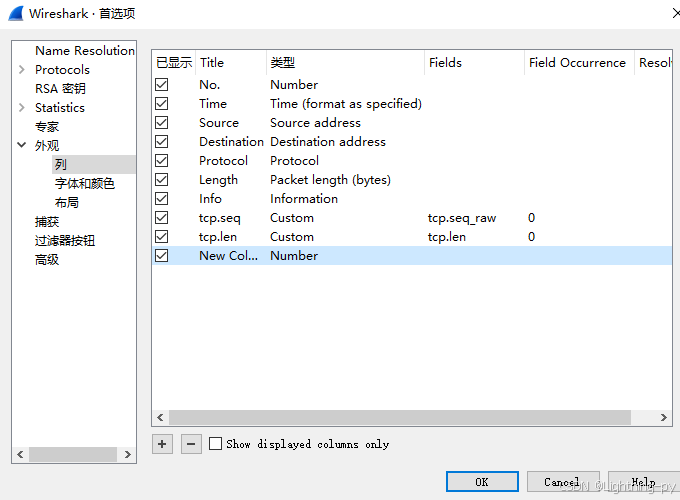Screen dimensions: 680x500
Task: Click the Information type cell
Action: (304, 199)
